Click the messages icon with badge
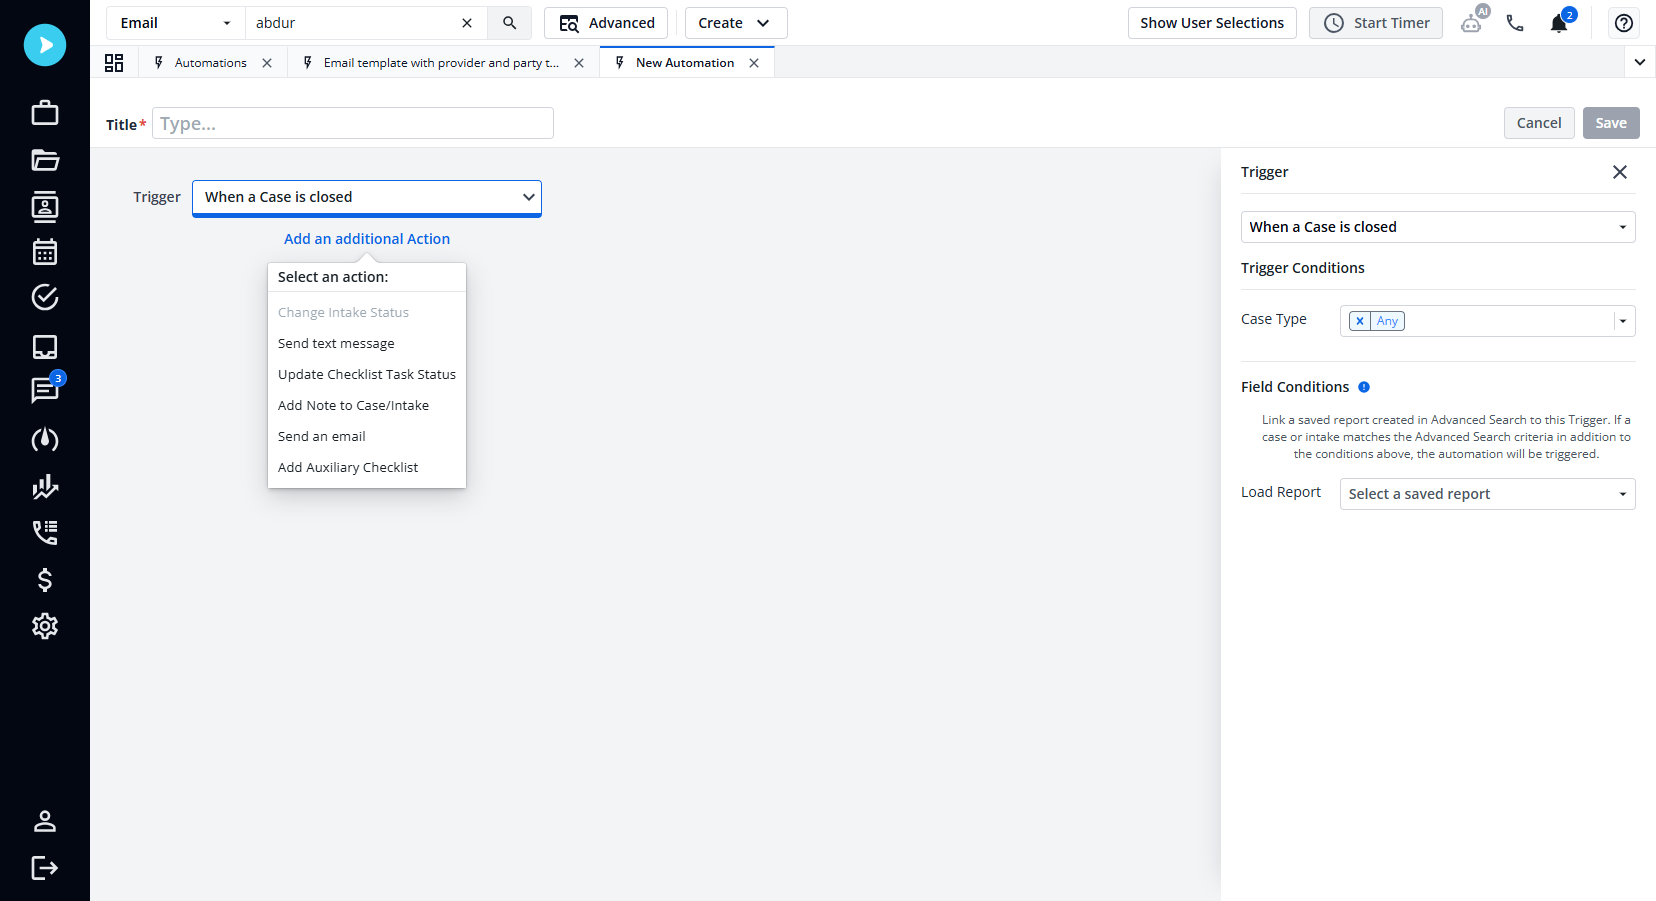 coord(45,390)
